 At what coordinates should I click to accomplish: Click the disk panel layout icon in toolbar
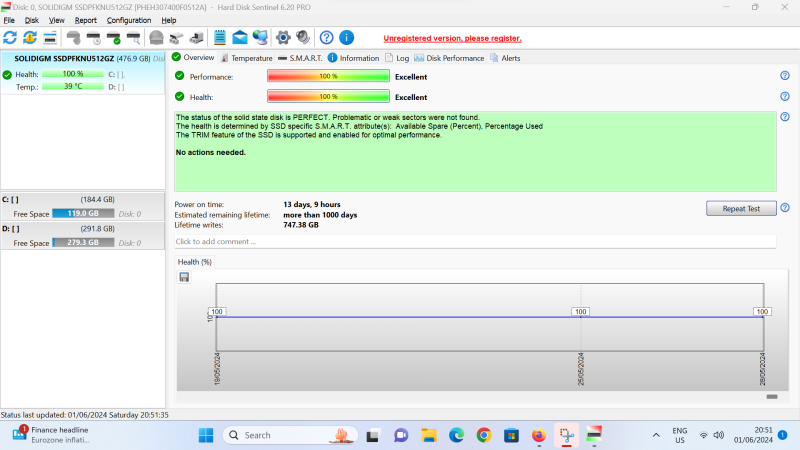click(x=50, y=37)
